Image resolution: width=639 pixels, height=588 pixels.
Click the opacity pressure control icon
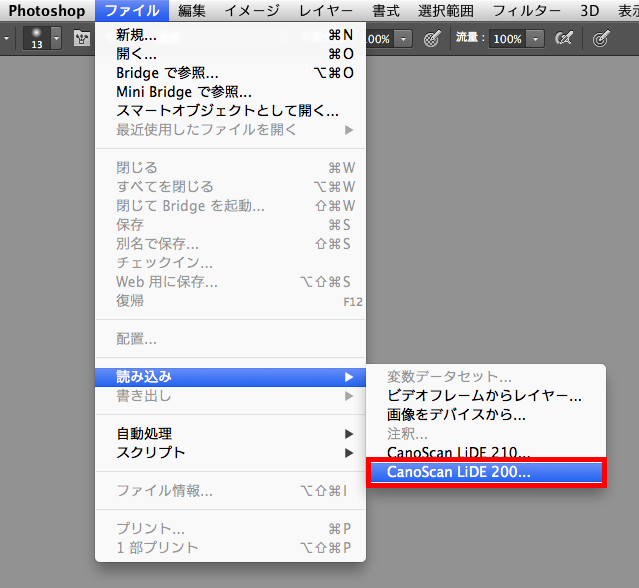(x=432, y=39)
